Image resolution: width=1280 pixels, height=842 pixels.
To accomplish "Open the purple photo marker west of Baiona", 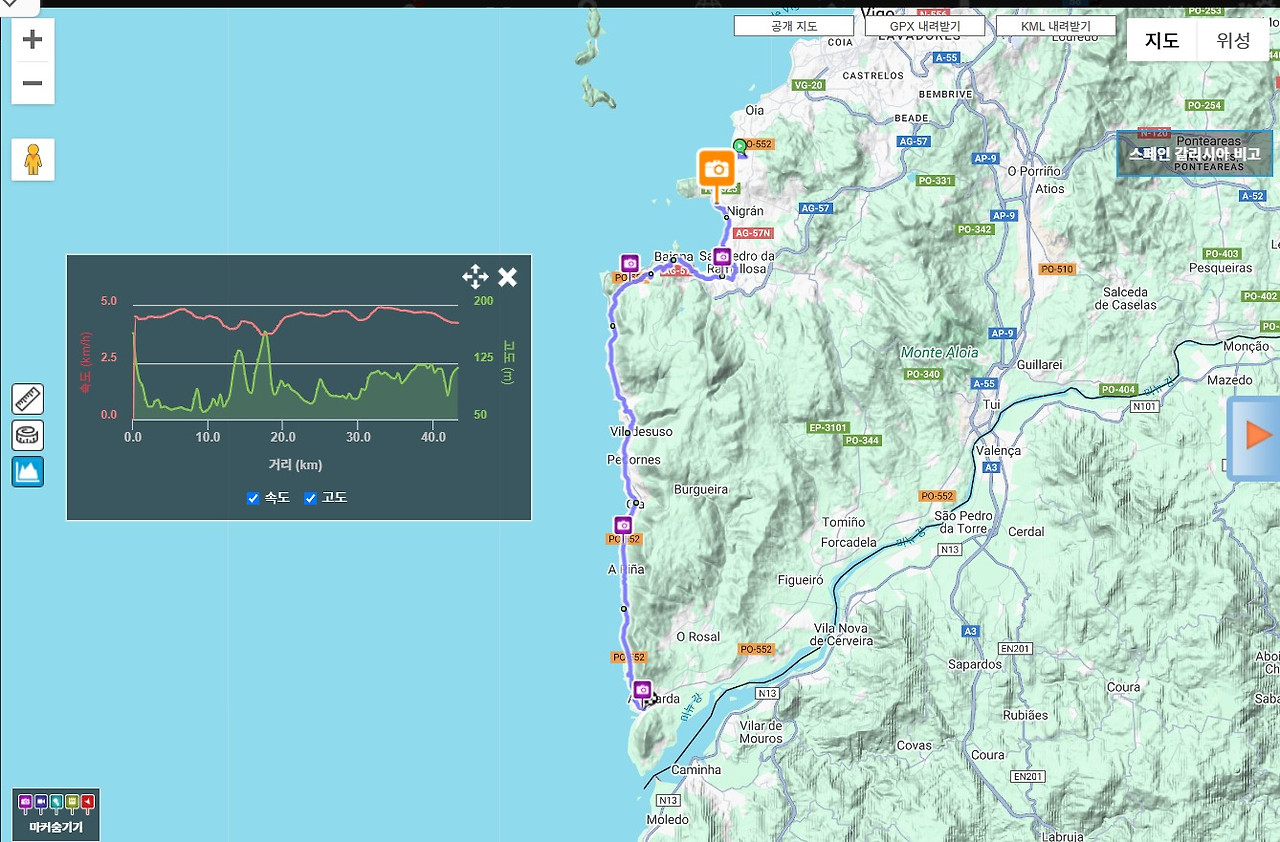I will (x=629, y=264).
